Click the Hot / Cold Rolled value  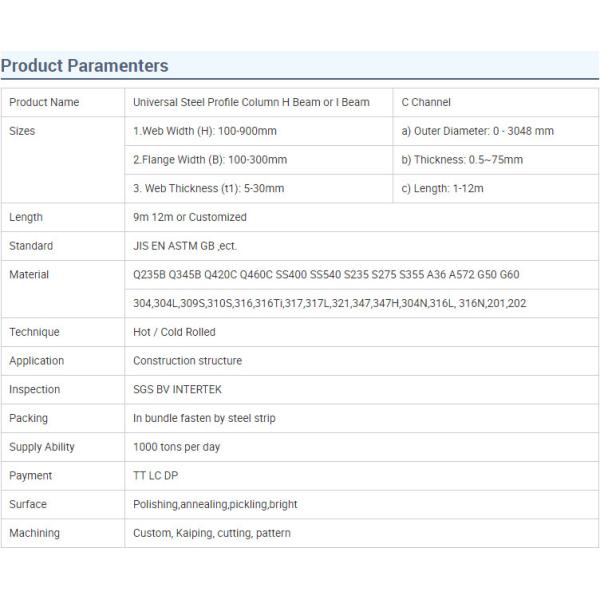(174, 332)
